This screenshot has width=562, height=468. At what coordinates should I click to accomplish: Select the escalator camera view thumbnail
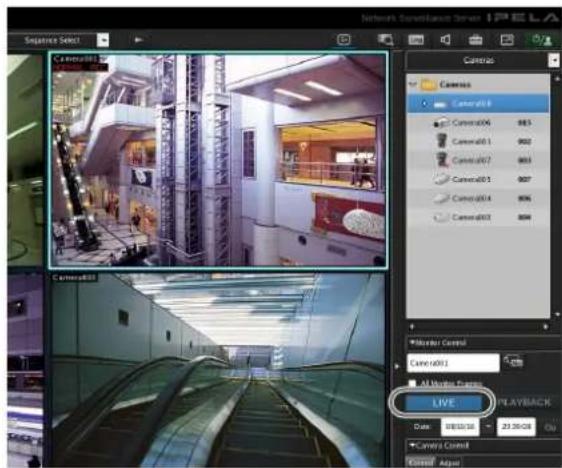217,369
